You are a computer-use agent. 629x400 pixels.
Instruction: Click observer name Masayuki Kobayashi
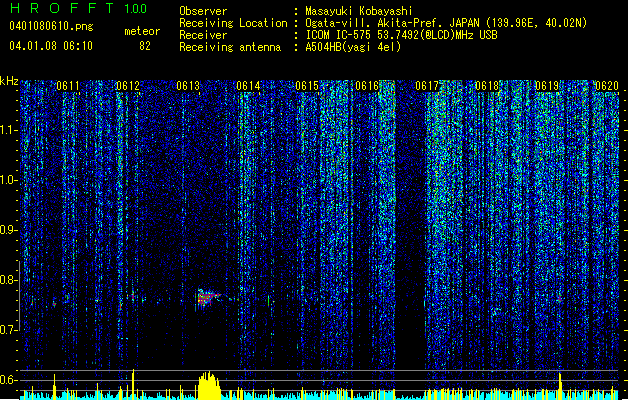click(359, 11)
